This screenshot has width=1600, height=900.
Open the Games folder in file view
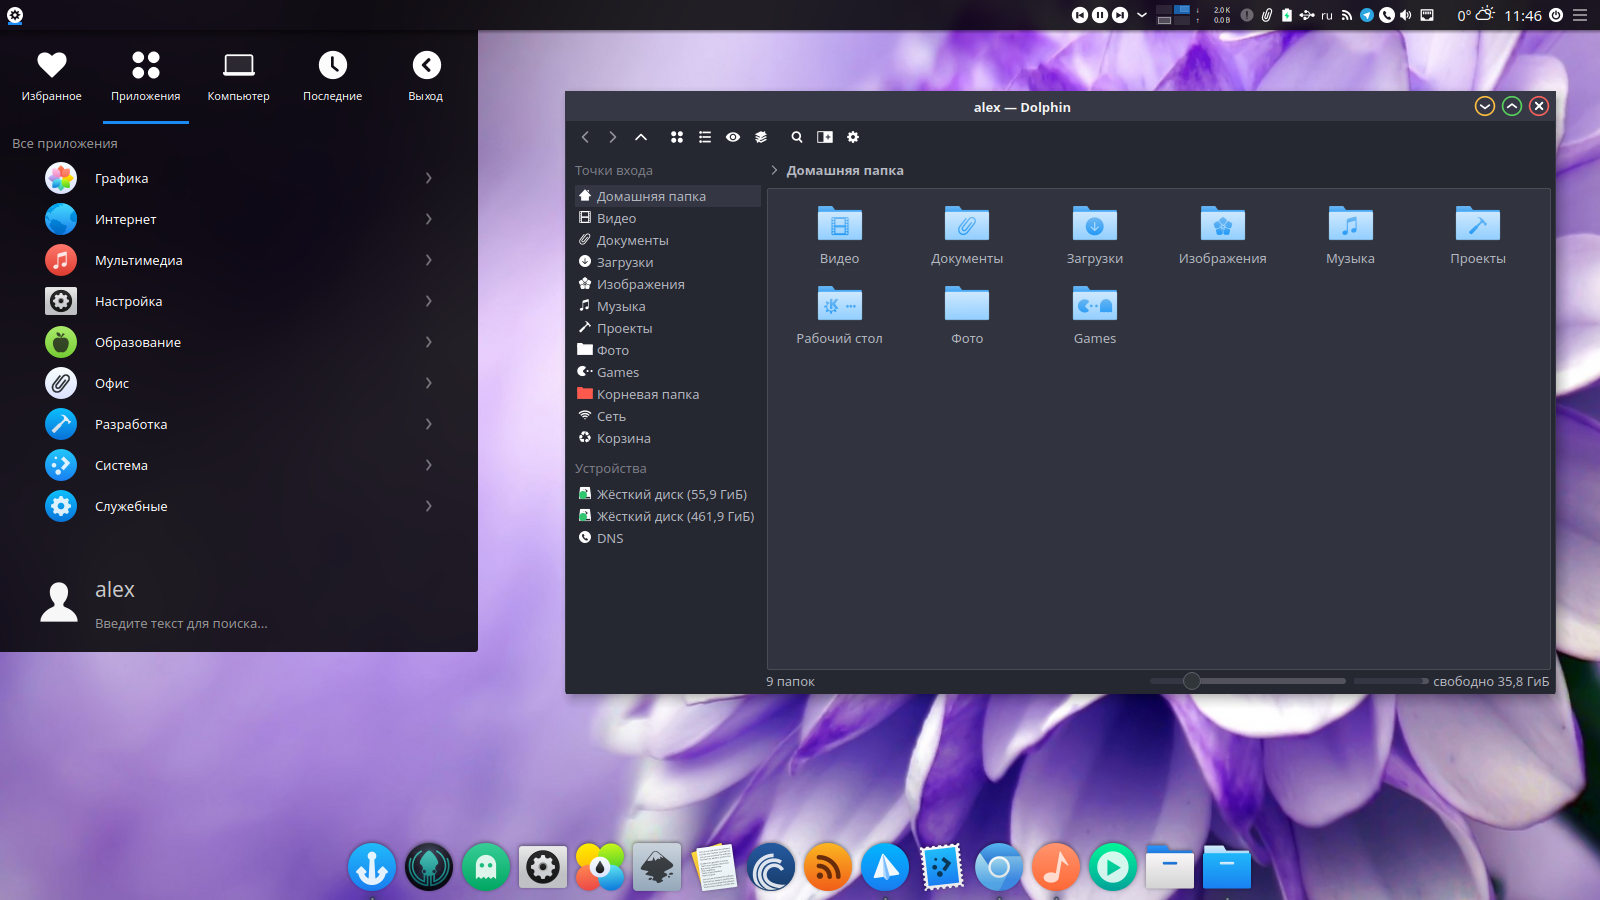[1094, 304]
